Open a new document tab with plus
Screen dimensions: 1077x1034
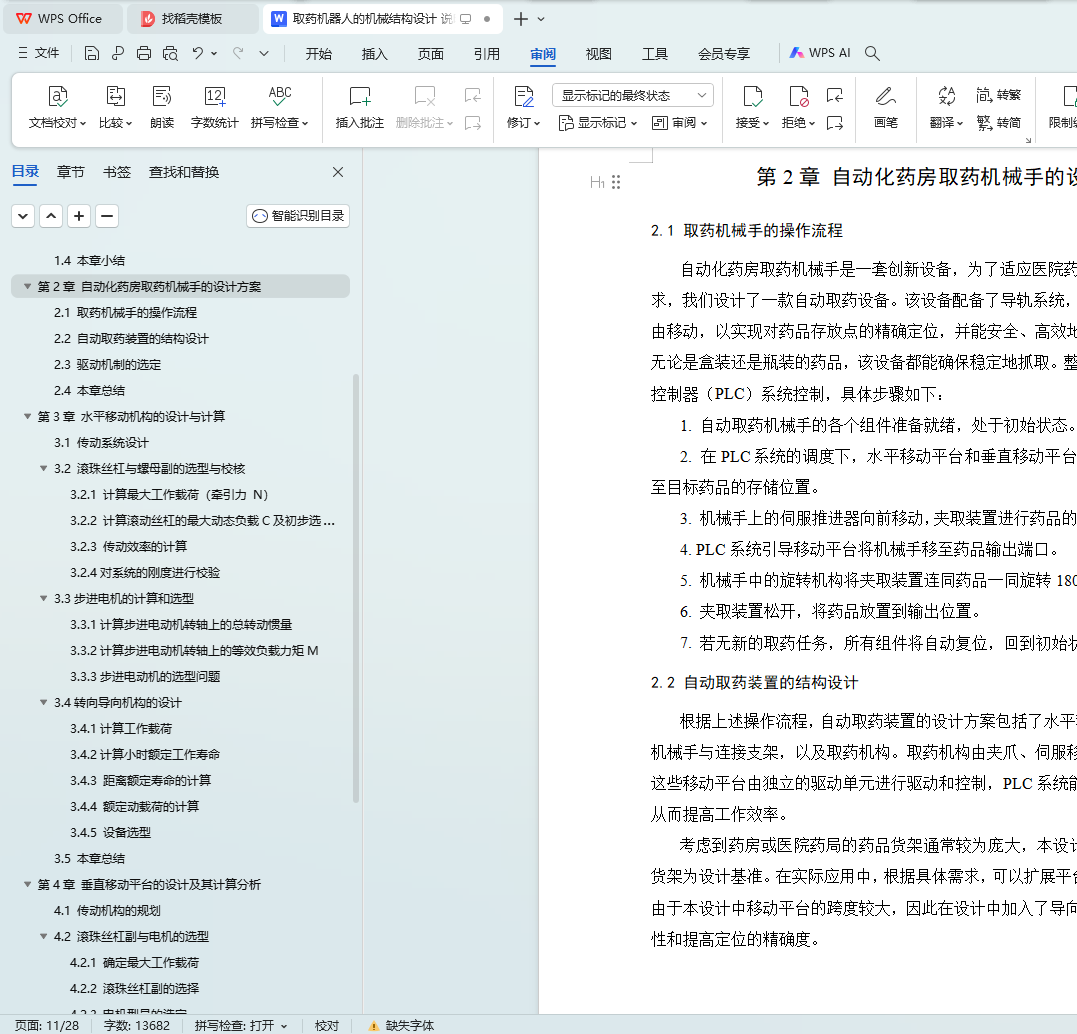pos(521,19)
